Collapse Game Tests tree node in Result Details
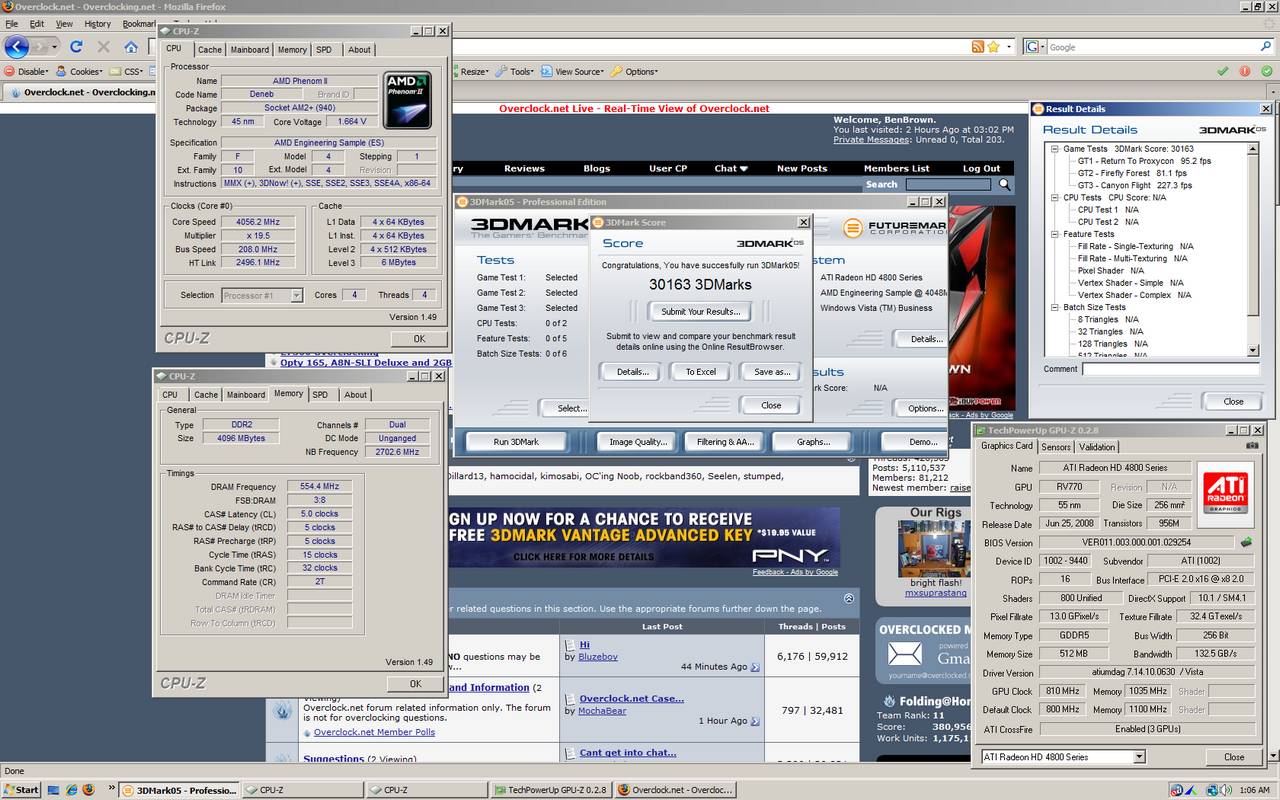The height and width of the screenshot is (800, 1280). coord(1054,149)
